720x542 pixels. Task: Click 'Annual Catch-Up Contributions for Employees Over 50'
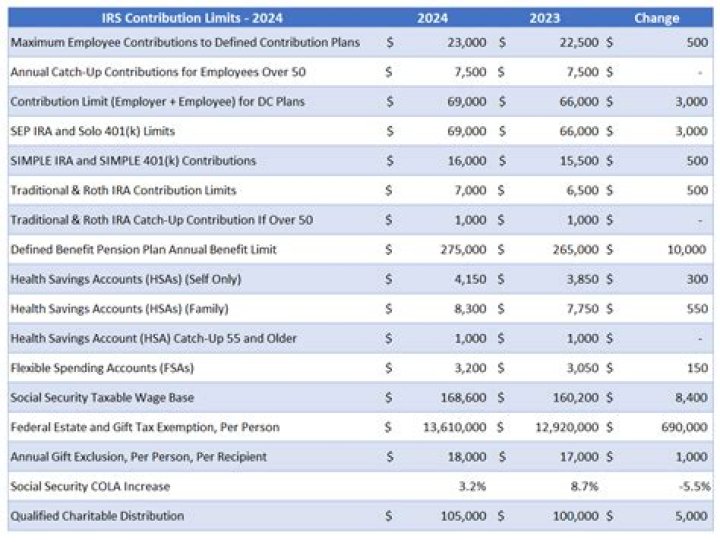[158, 72]
